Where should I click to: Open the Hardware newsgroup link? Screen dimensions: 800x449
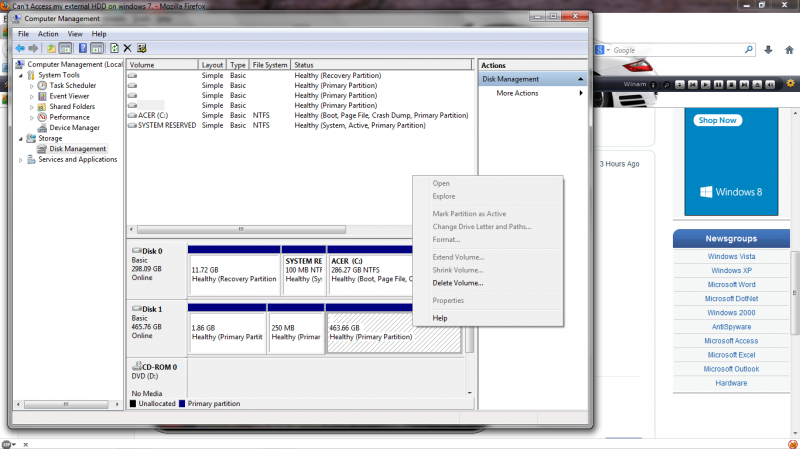pos(731,383)
